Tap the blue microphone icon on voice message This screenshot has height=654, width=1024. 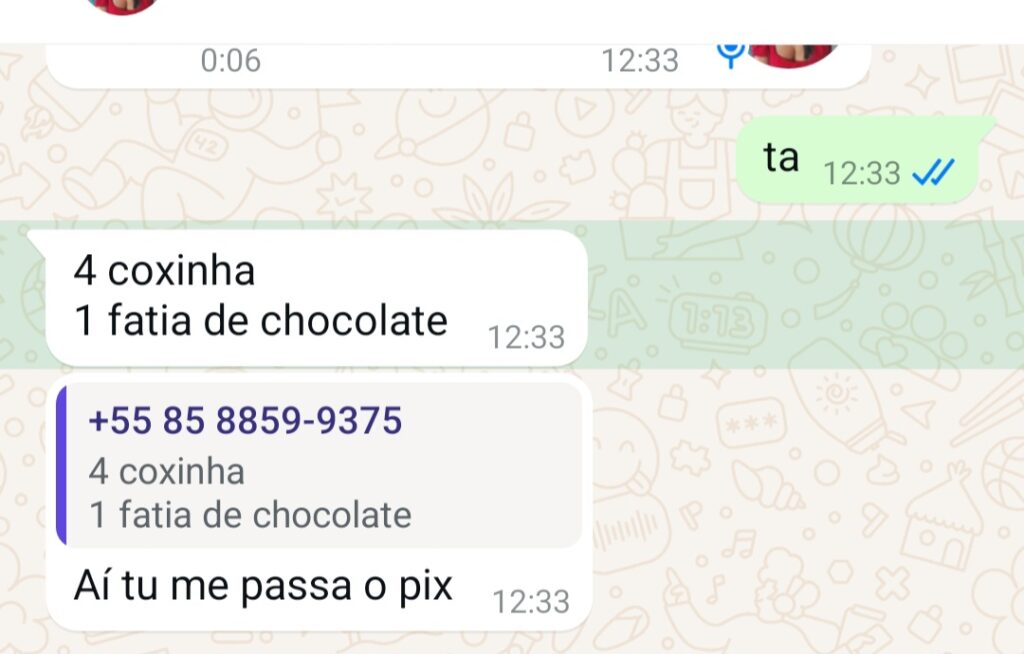[731, 54]
